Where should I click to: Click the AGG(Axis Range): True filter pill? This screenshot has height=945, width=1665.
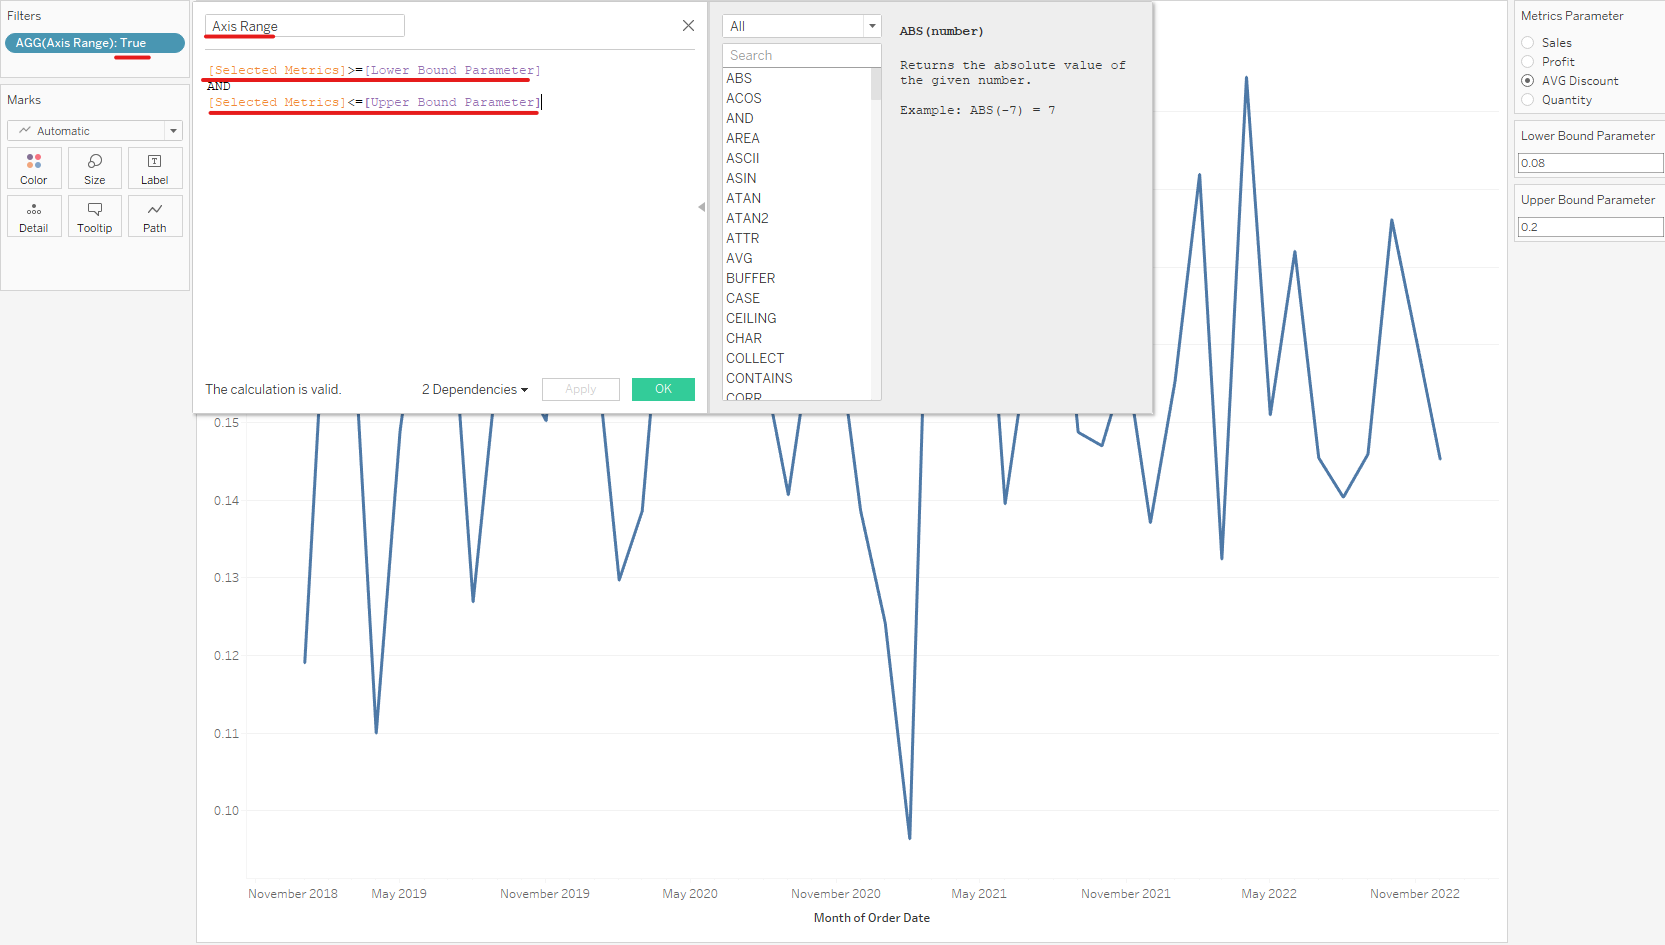pos(95,43)
